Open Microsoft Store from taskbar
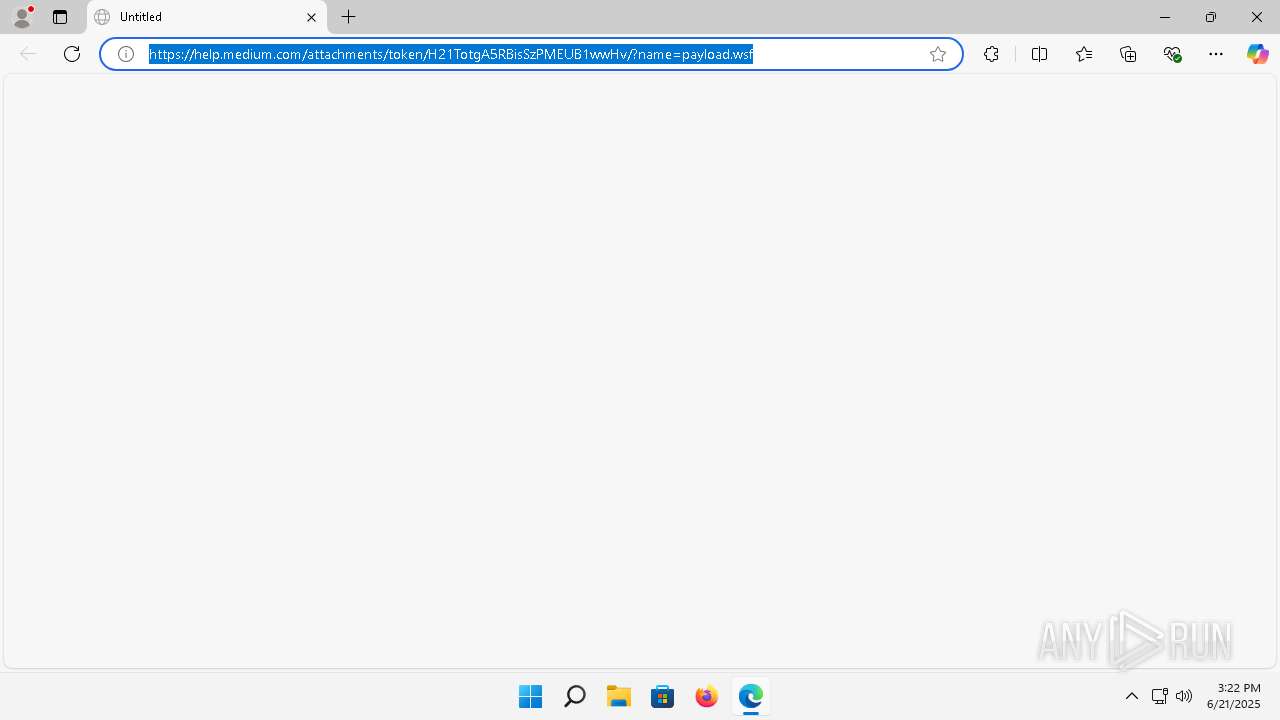The image size is (1280, 720). [x=663, y=696]
